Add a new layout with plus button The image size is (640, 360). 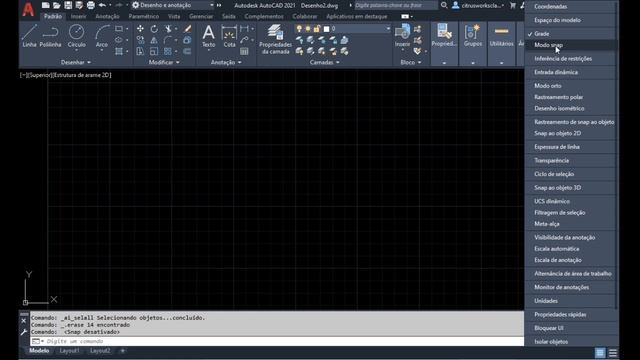click(x=122, y=351)
